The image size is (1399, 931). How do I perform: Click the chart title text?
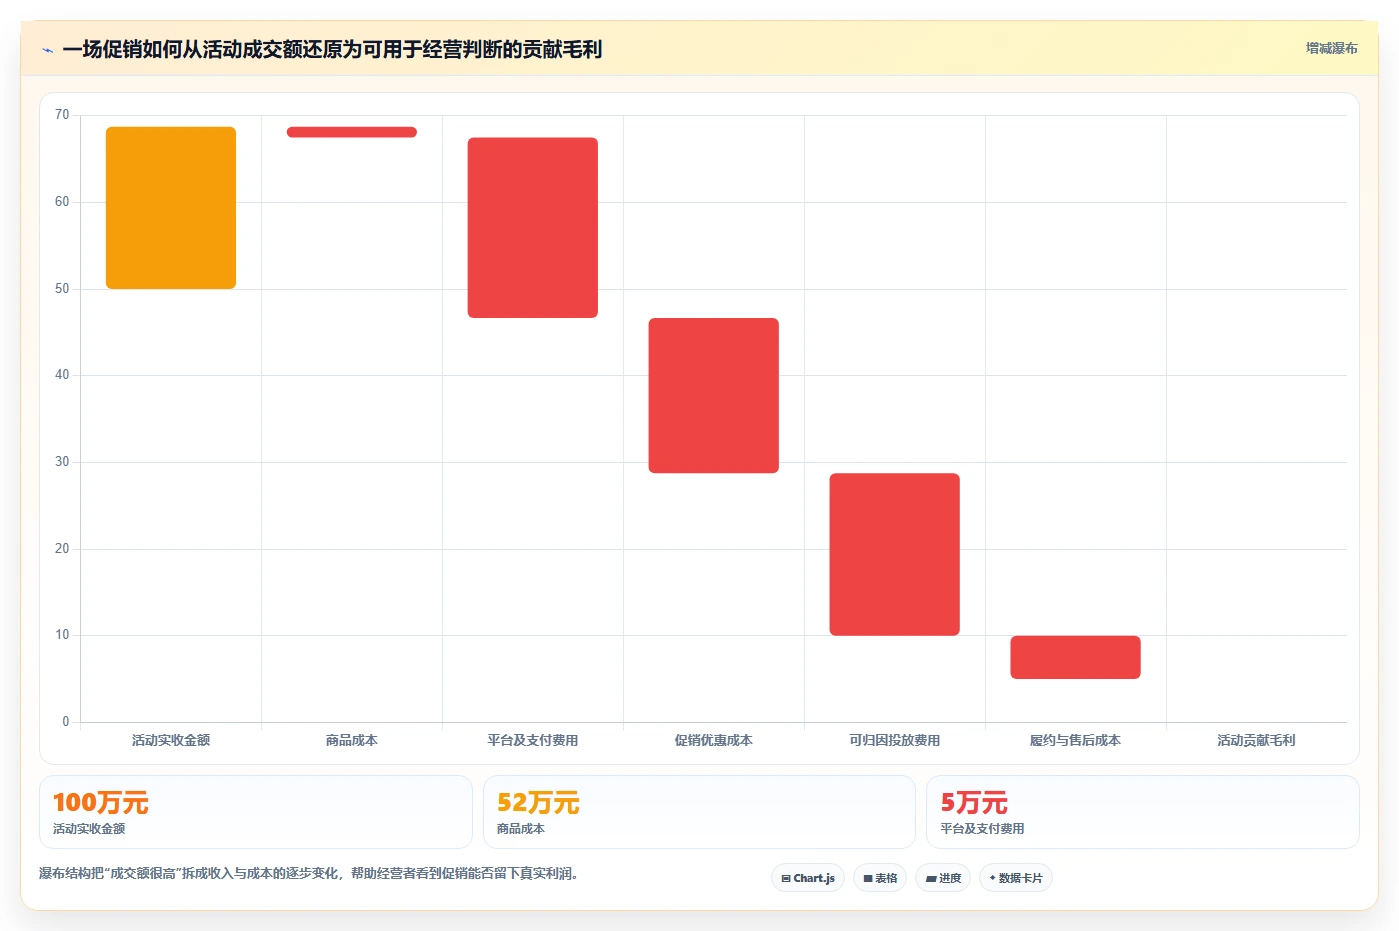[332, 49]
